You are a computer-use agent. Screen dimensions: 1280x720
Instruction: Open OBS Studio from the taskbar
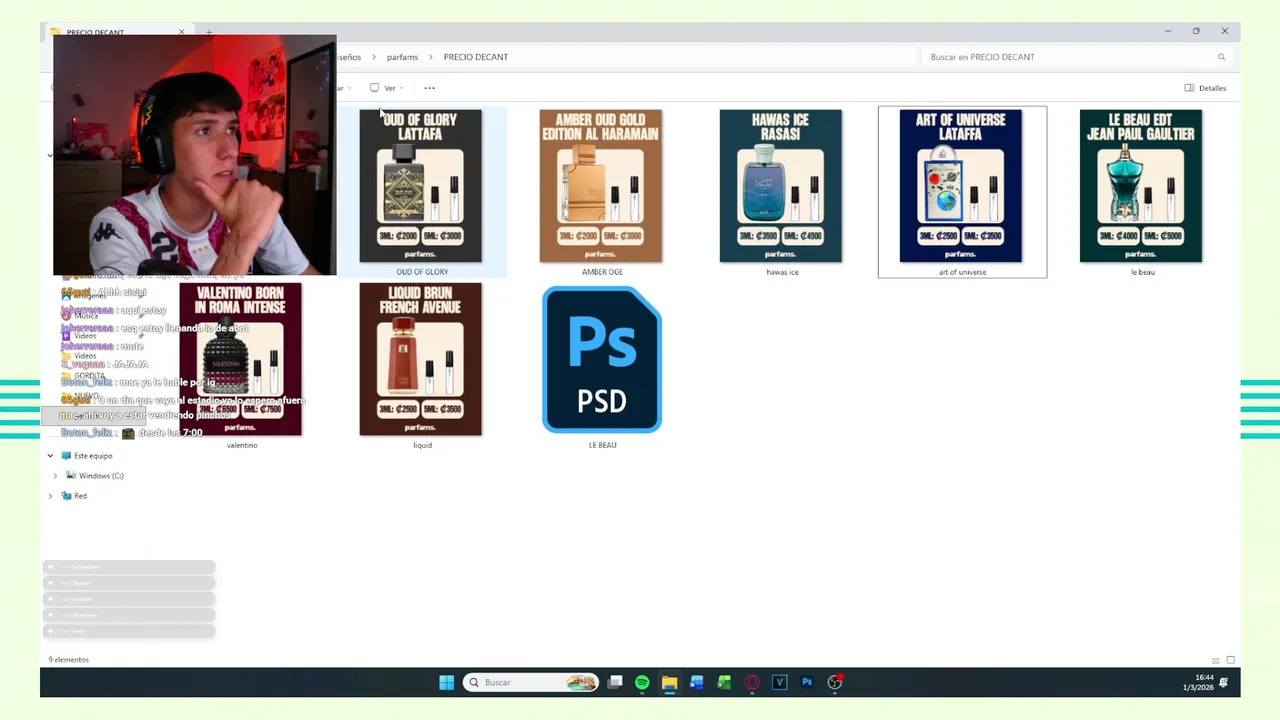click(x=835, y=682)
